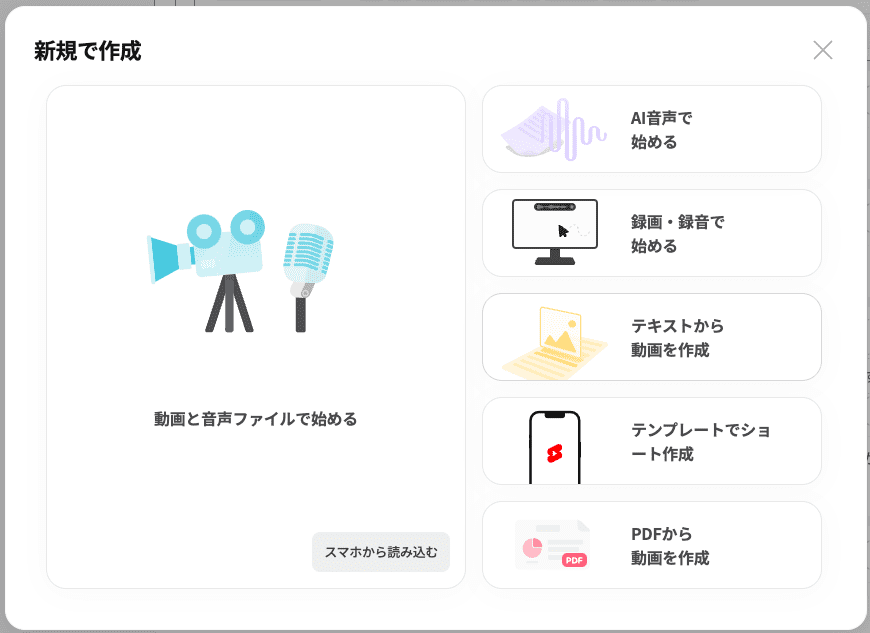Open テキストから動画を作成 option

pos(677,338)
